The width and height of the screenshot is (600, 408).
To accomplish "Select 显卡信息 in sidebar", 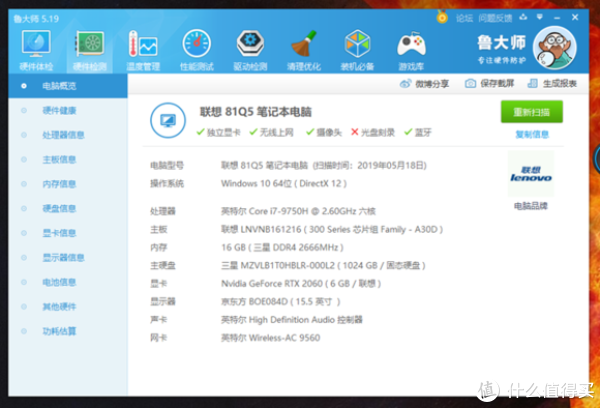I will [x=68, y=233].
